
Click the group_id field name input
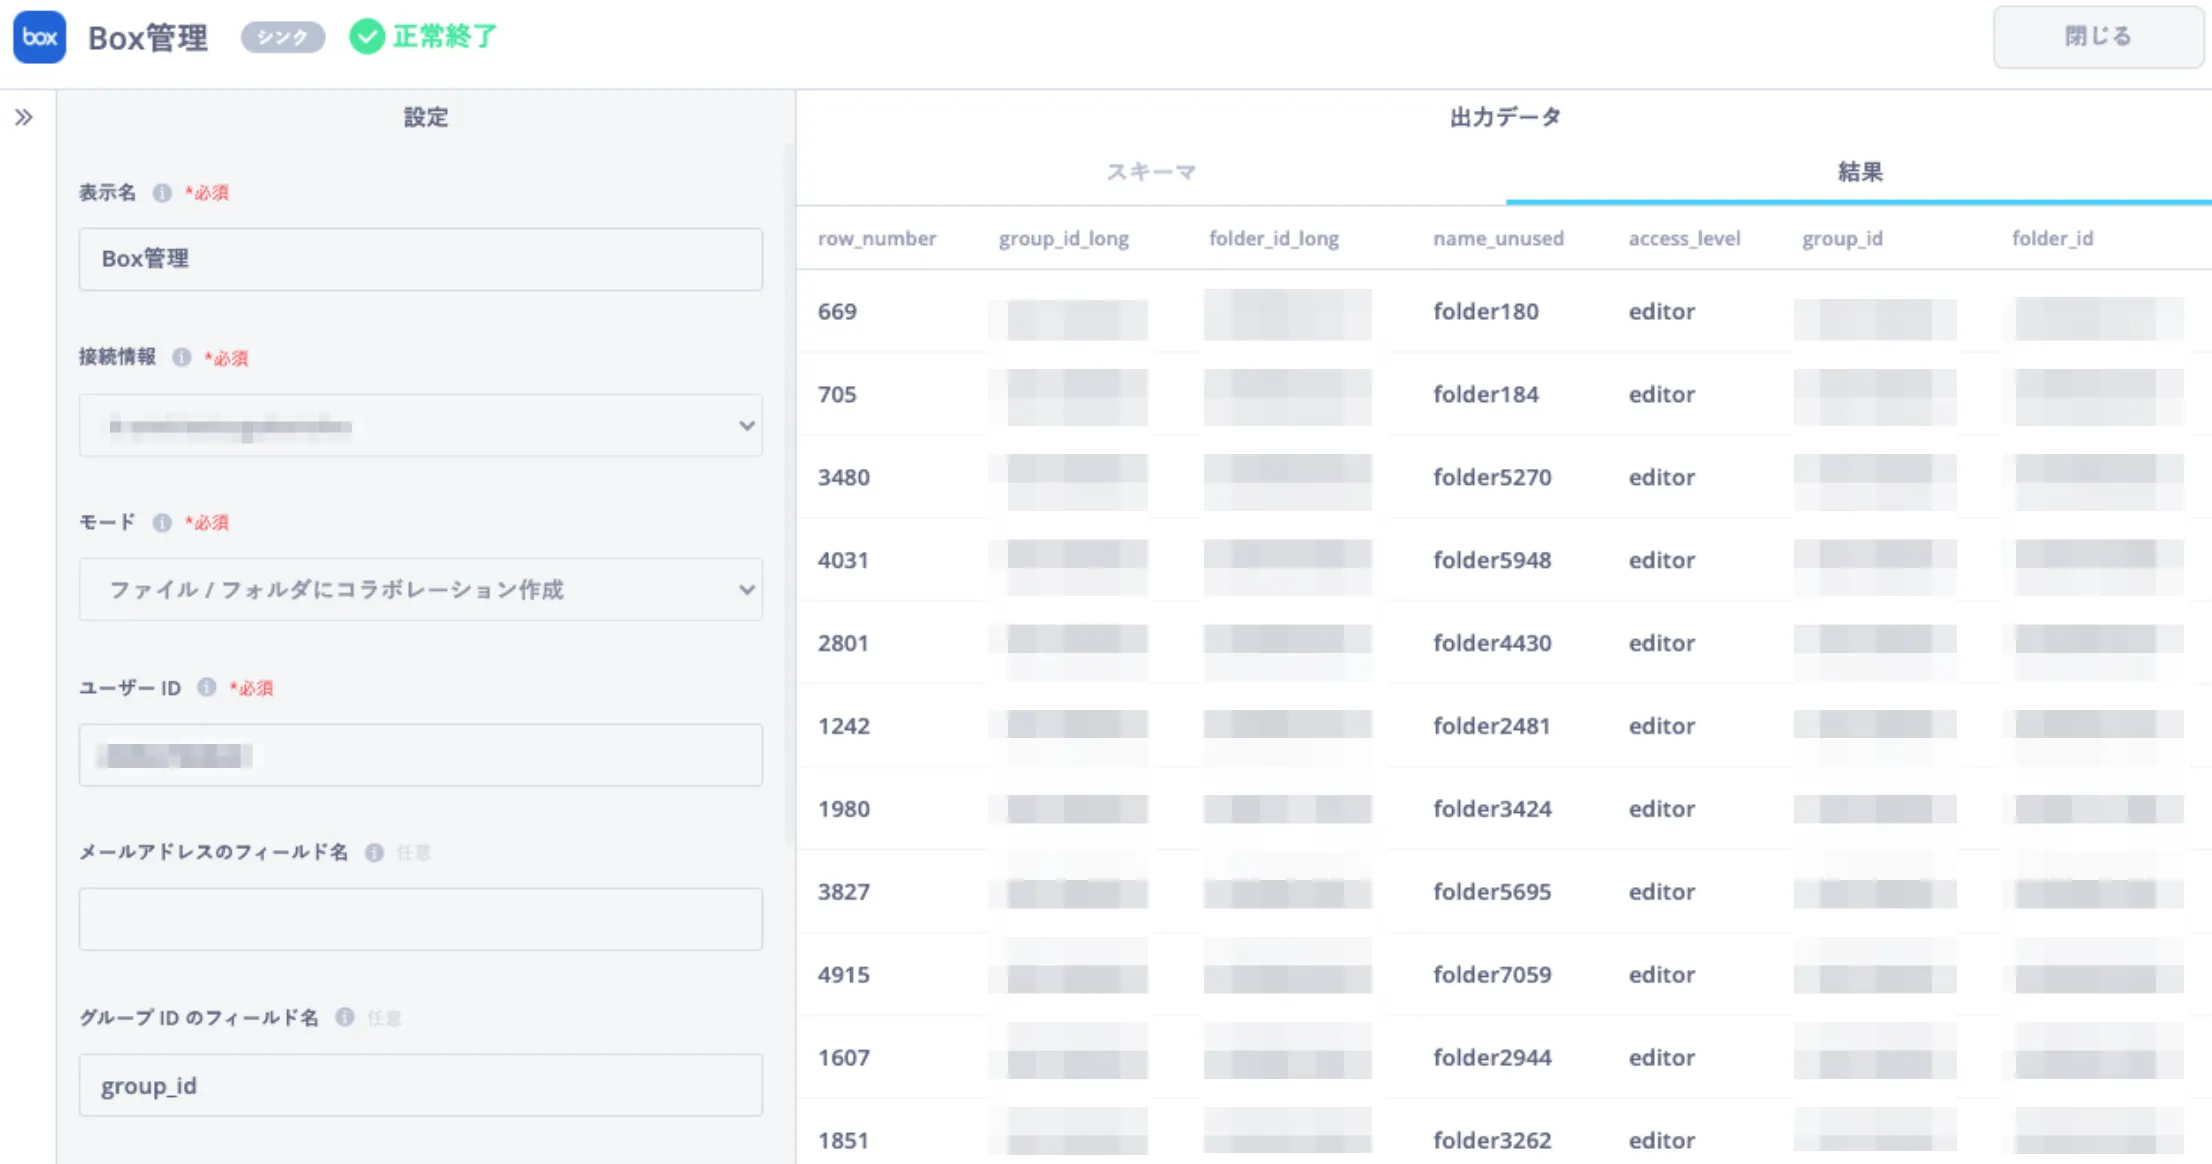click(420, 1085)
